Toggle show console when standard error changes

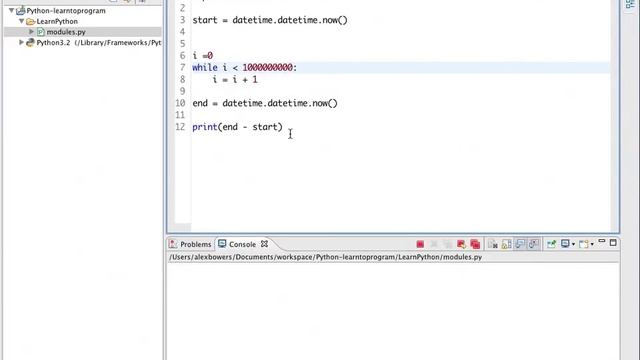click(533, 244)
